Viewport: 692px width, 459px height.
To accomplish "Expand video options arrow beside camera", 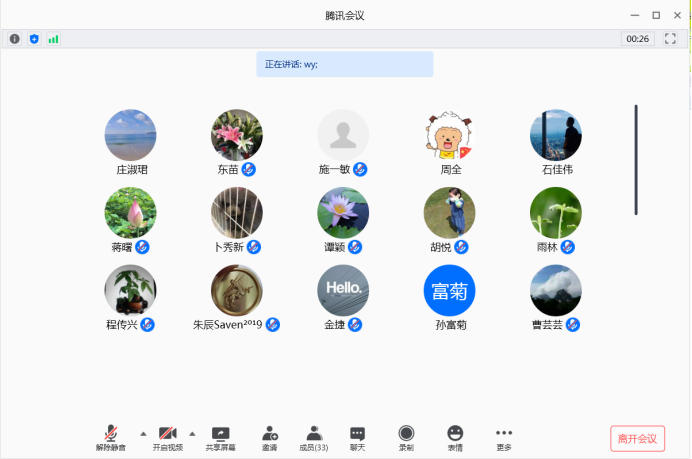I will coord(192,433).
